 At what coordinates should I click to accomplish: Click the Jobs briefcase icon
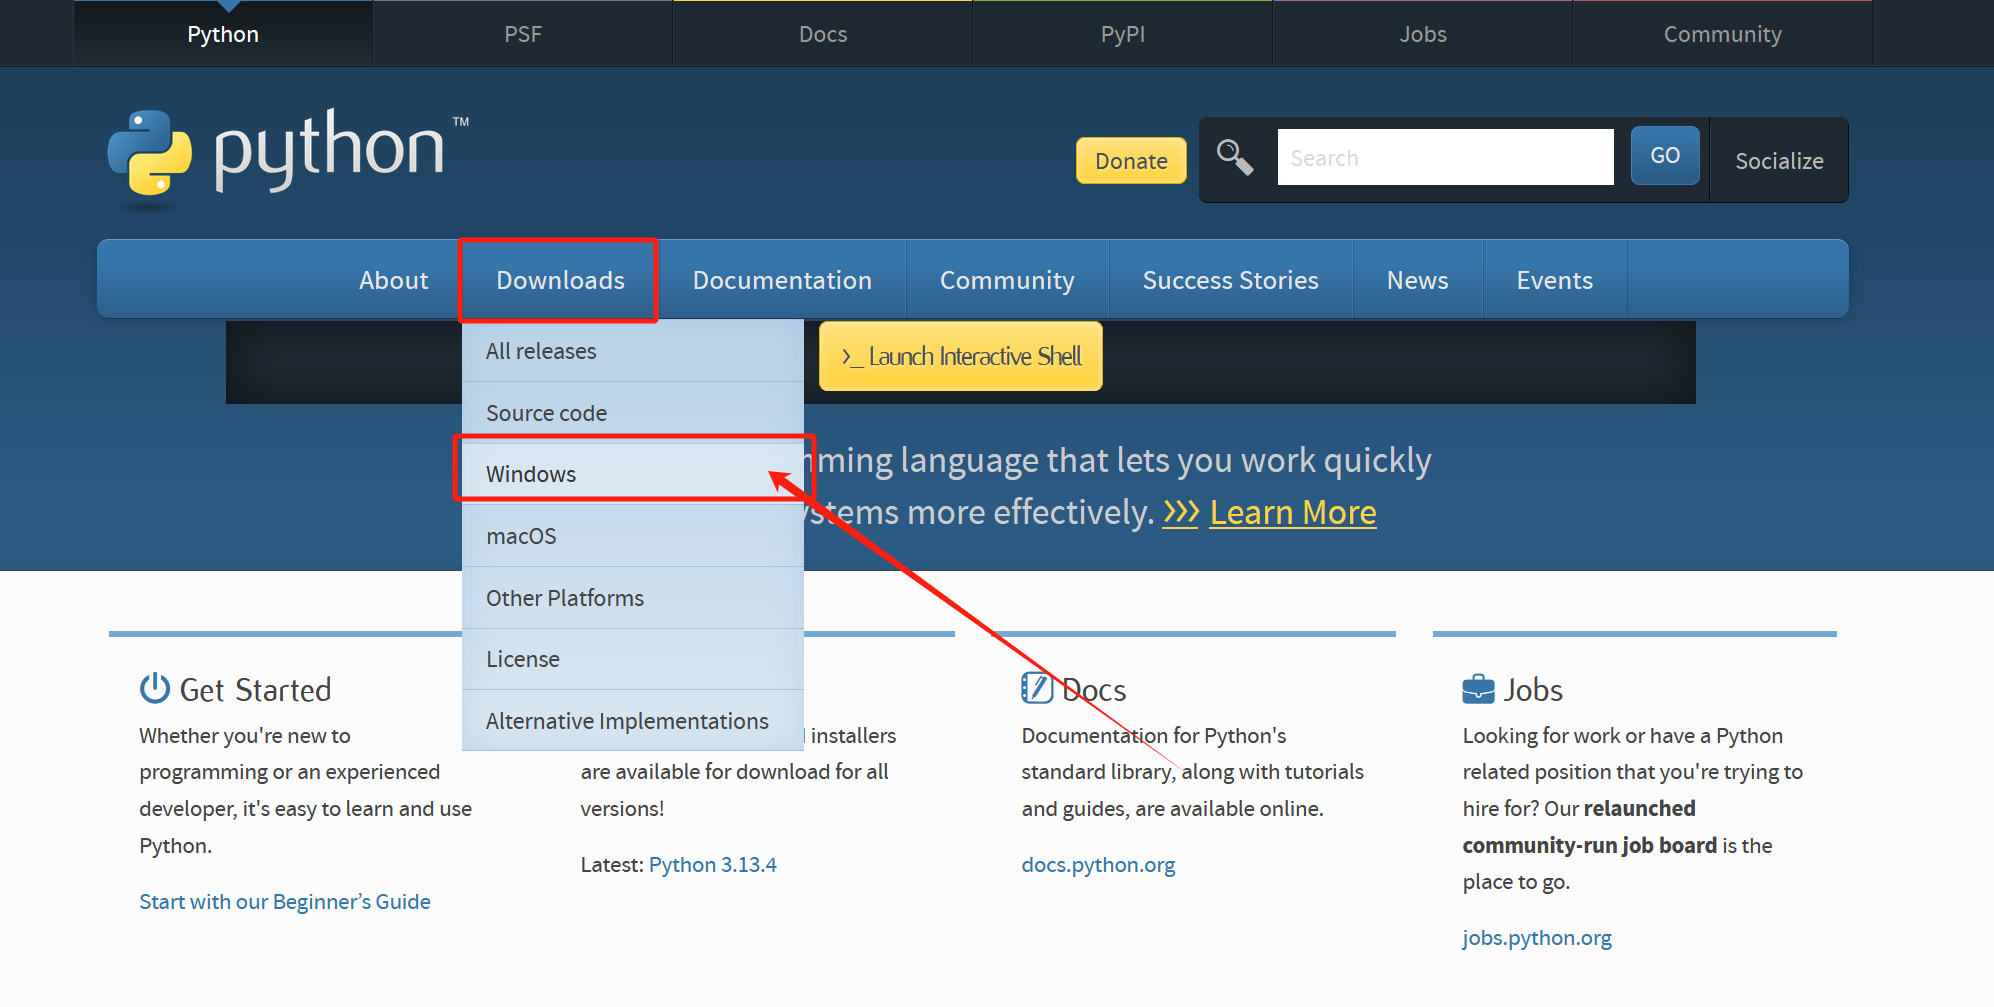[1478, 689]
